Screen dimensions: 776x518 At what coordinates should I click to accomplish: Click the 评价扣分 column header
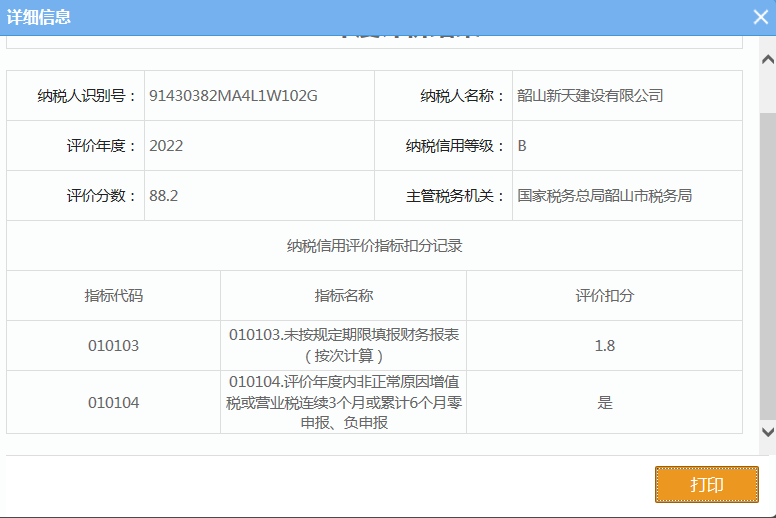[x=604, y=296]
